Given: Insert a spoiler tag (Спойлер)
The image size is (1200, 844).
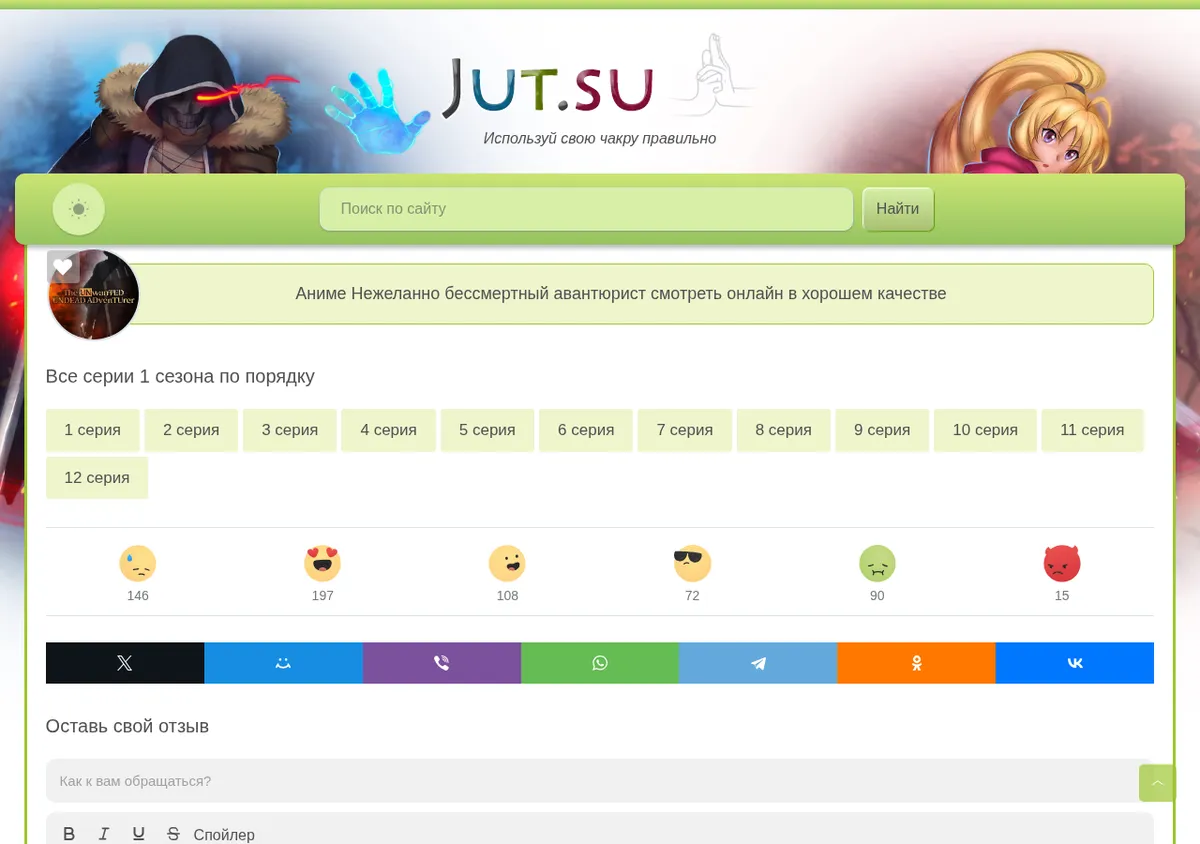Looking at the screenshot, I should pos(224,835).
